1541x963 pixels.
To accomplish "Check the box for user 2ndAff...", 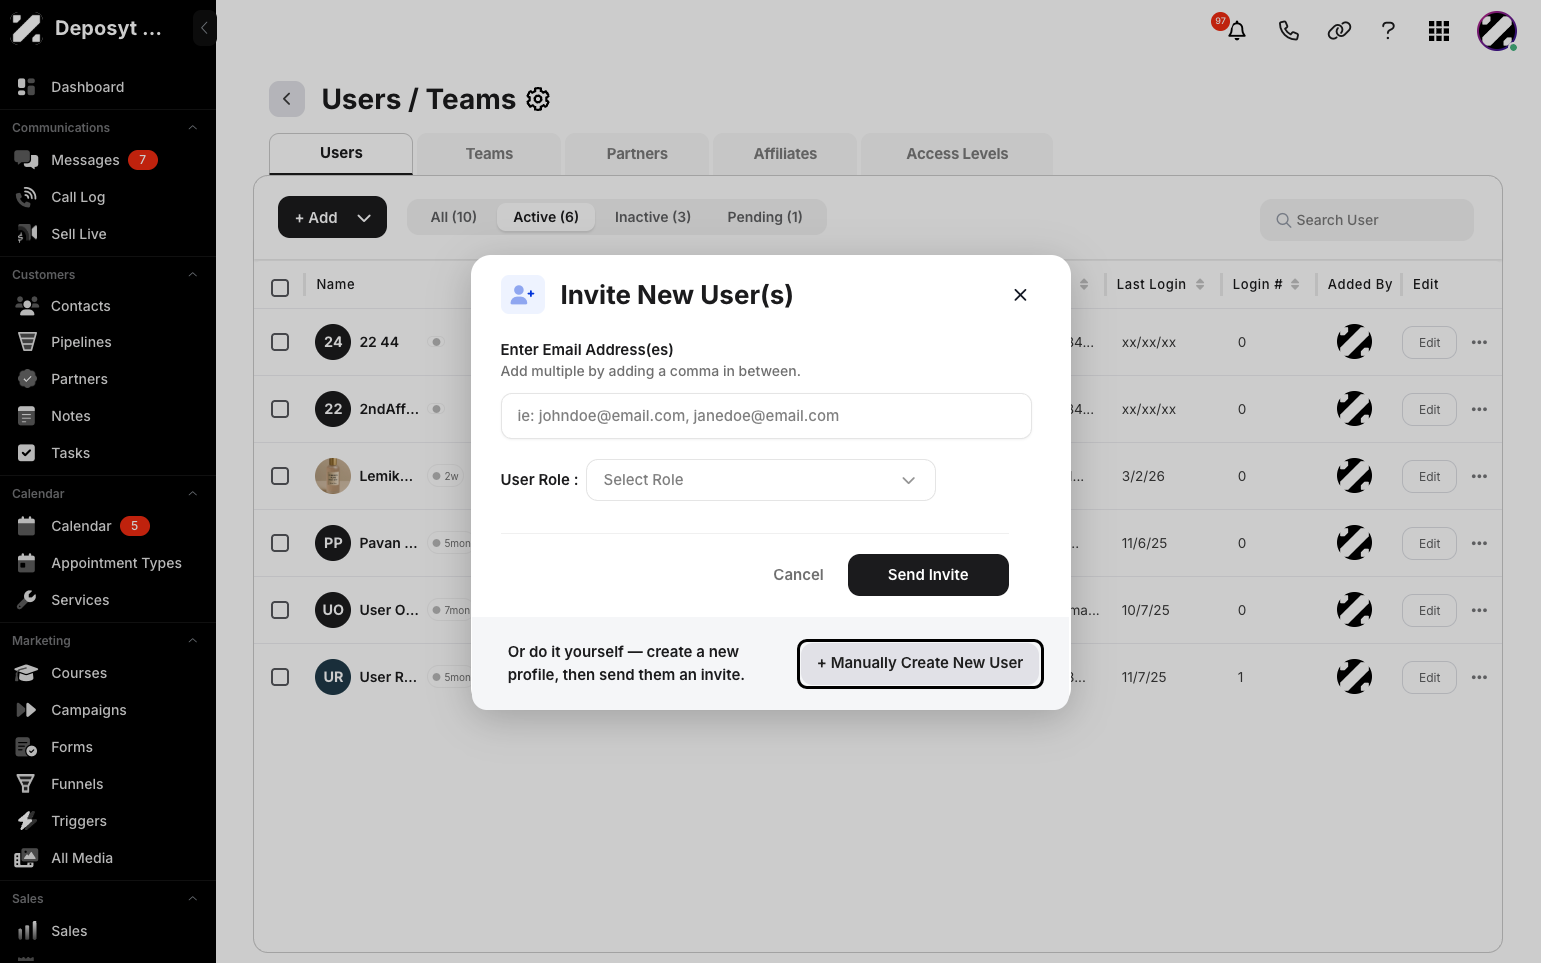I will pyautogui.click(x=280, y=409).
